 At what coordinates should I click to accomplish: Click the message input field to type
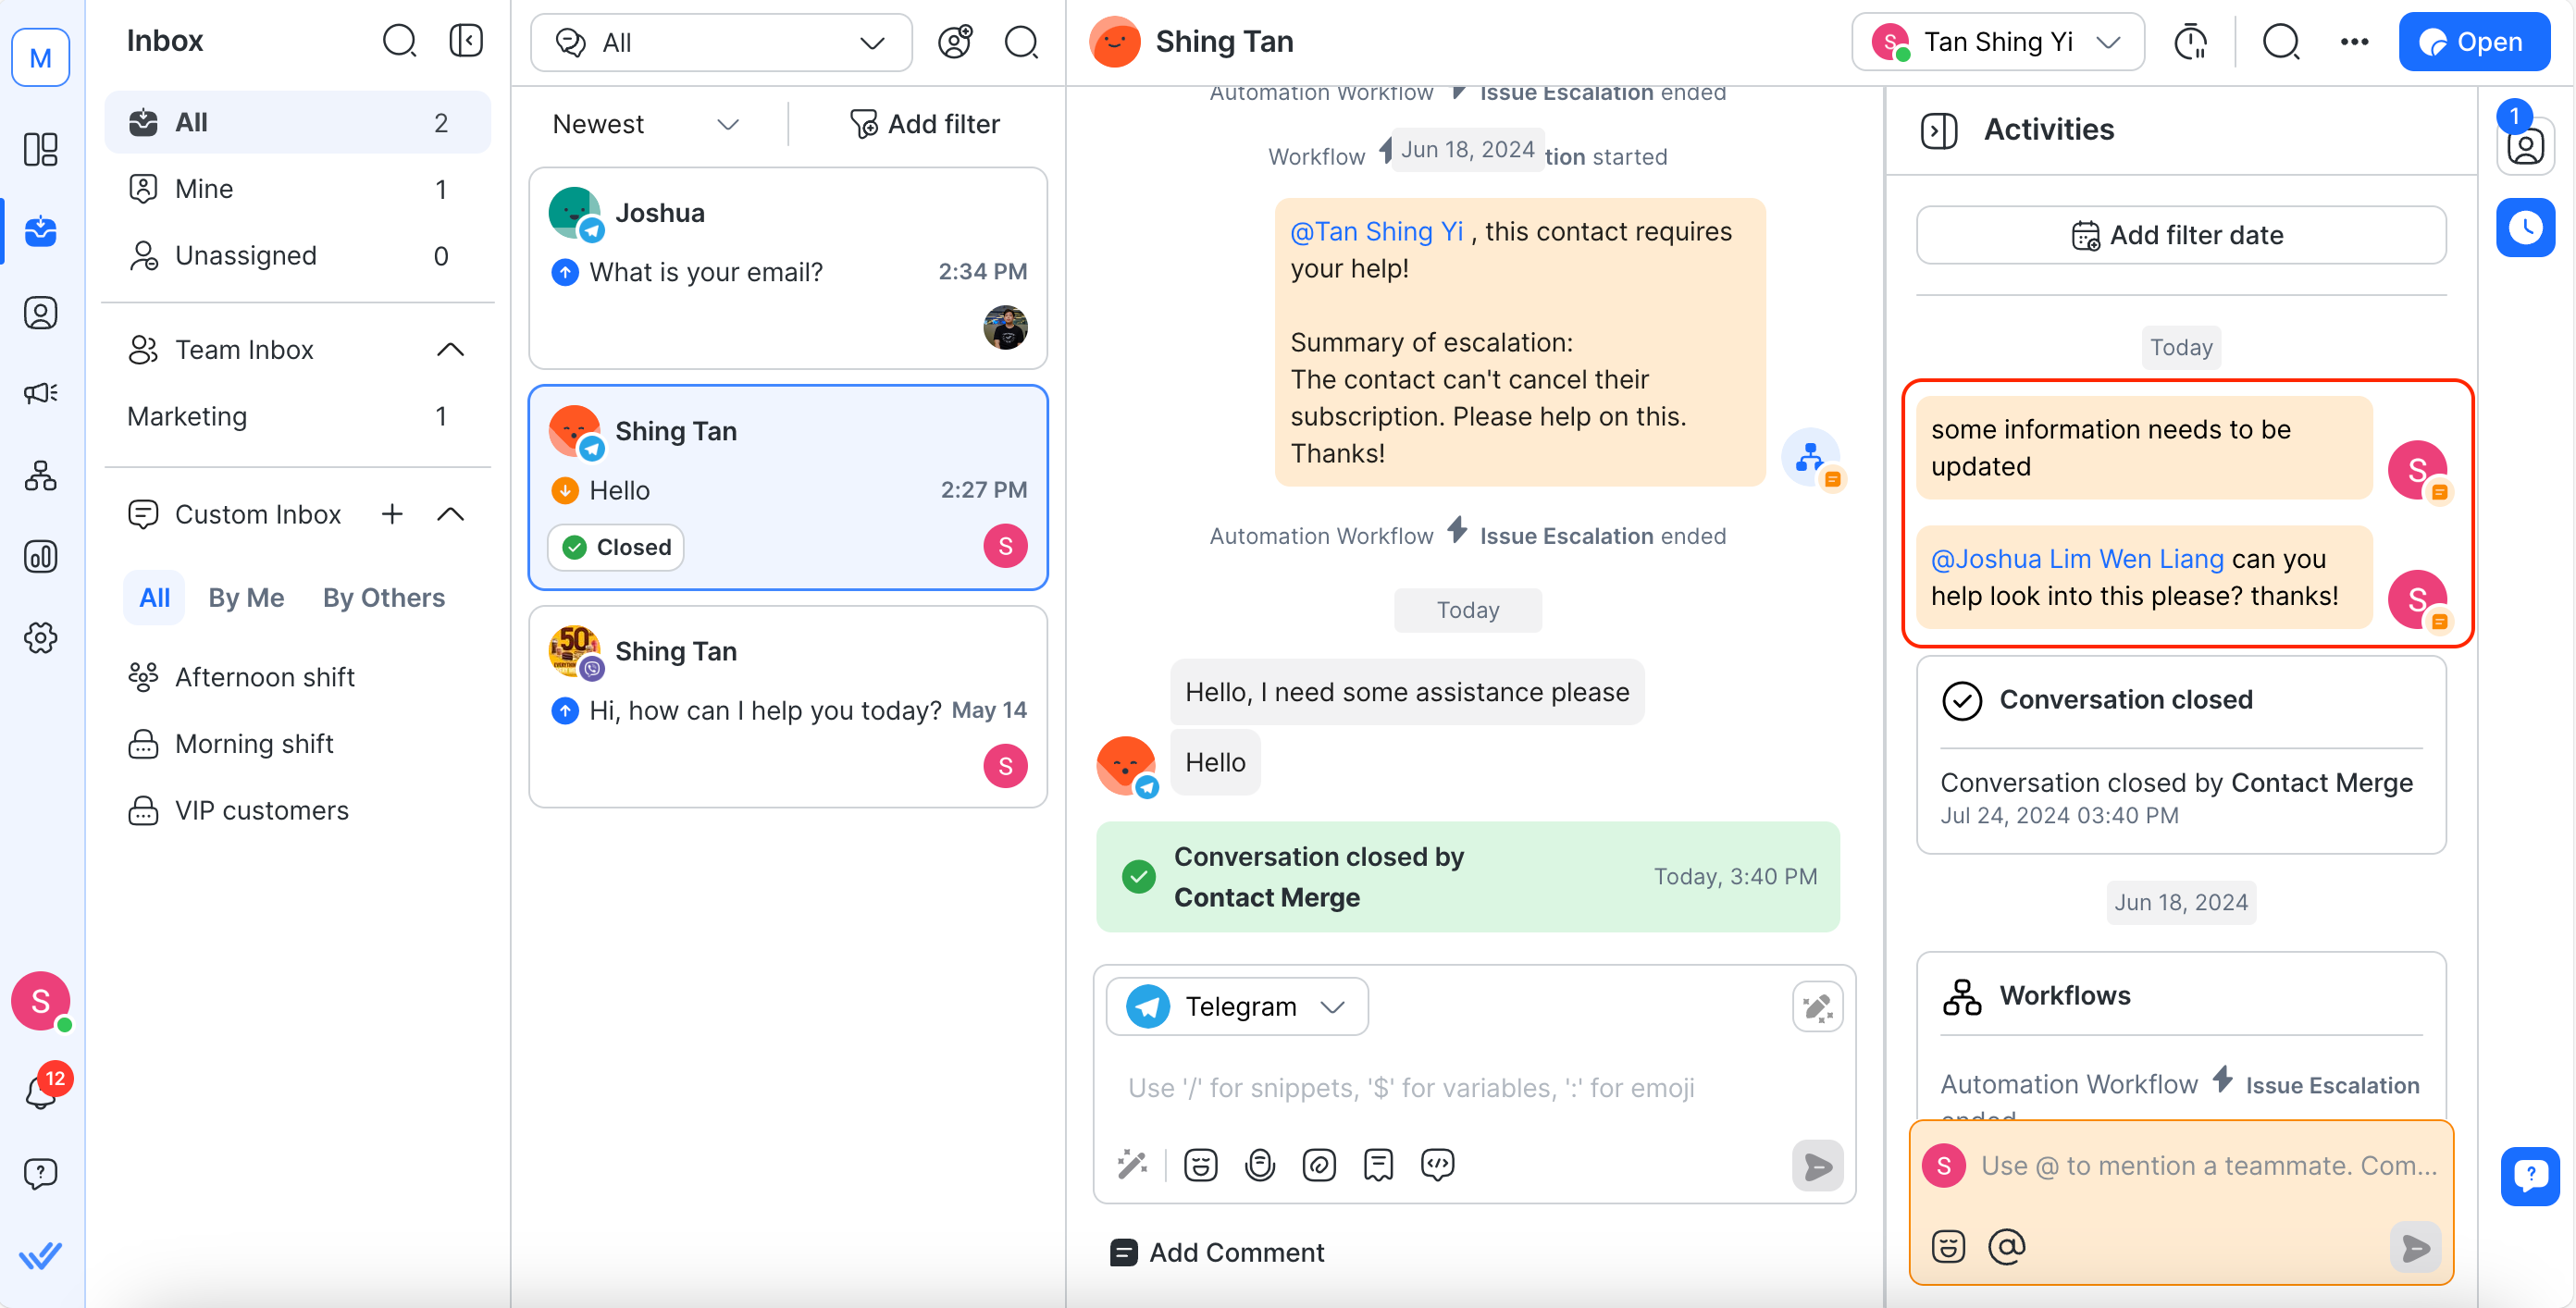(x=1473, y=1086)
